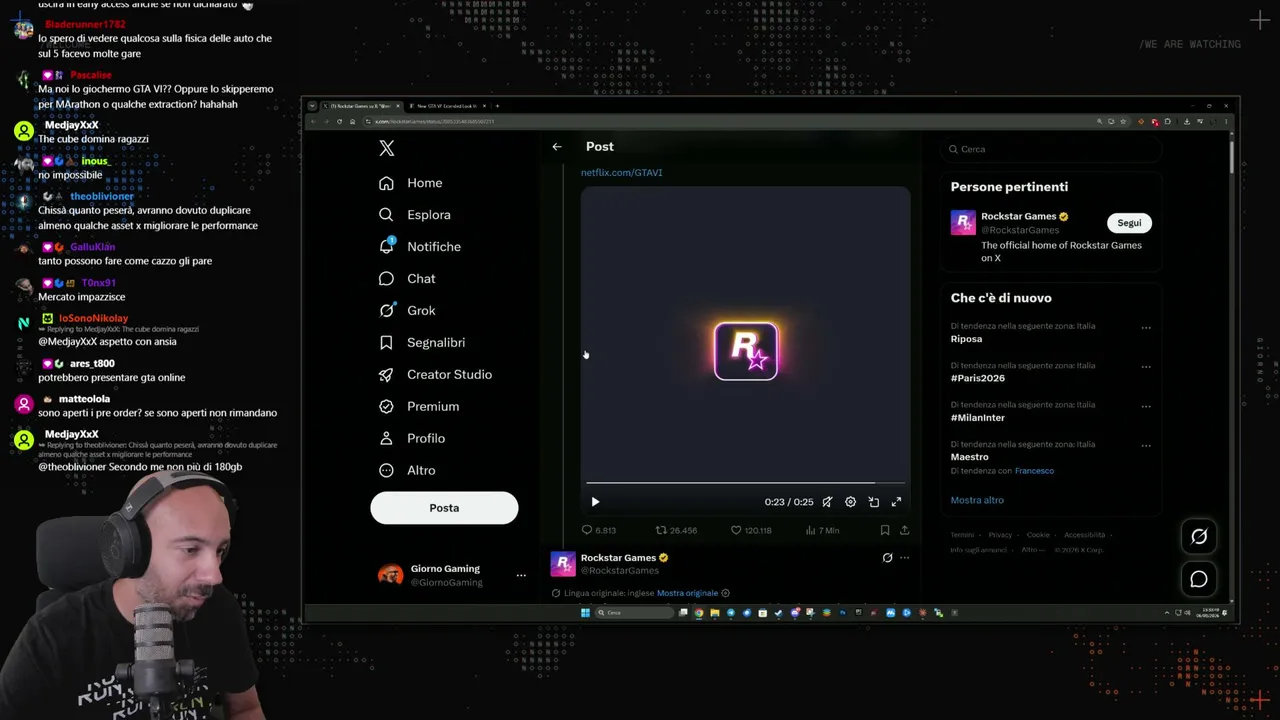The height and width of the screenshot is (720, 1280).
Task: Click the Segui button for Rockstar Games
Action: pyautogui.click(x=1129, y=223)
